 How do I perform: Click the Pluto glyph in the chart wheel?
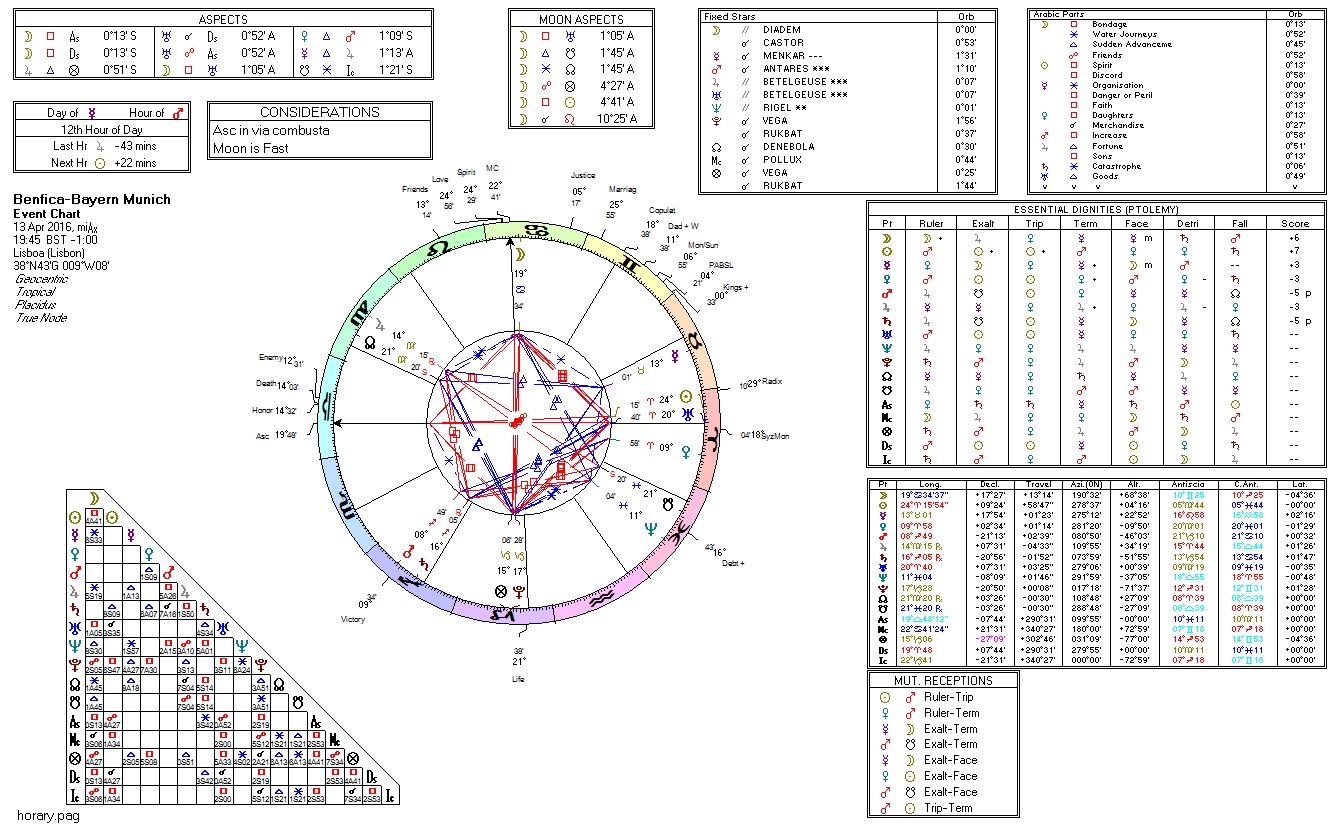pos(520,590)
